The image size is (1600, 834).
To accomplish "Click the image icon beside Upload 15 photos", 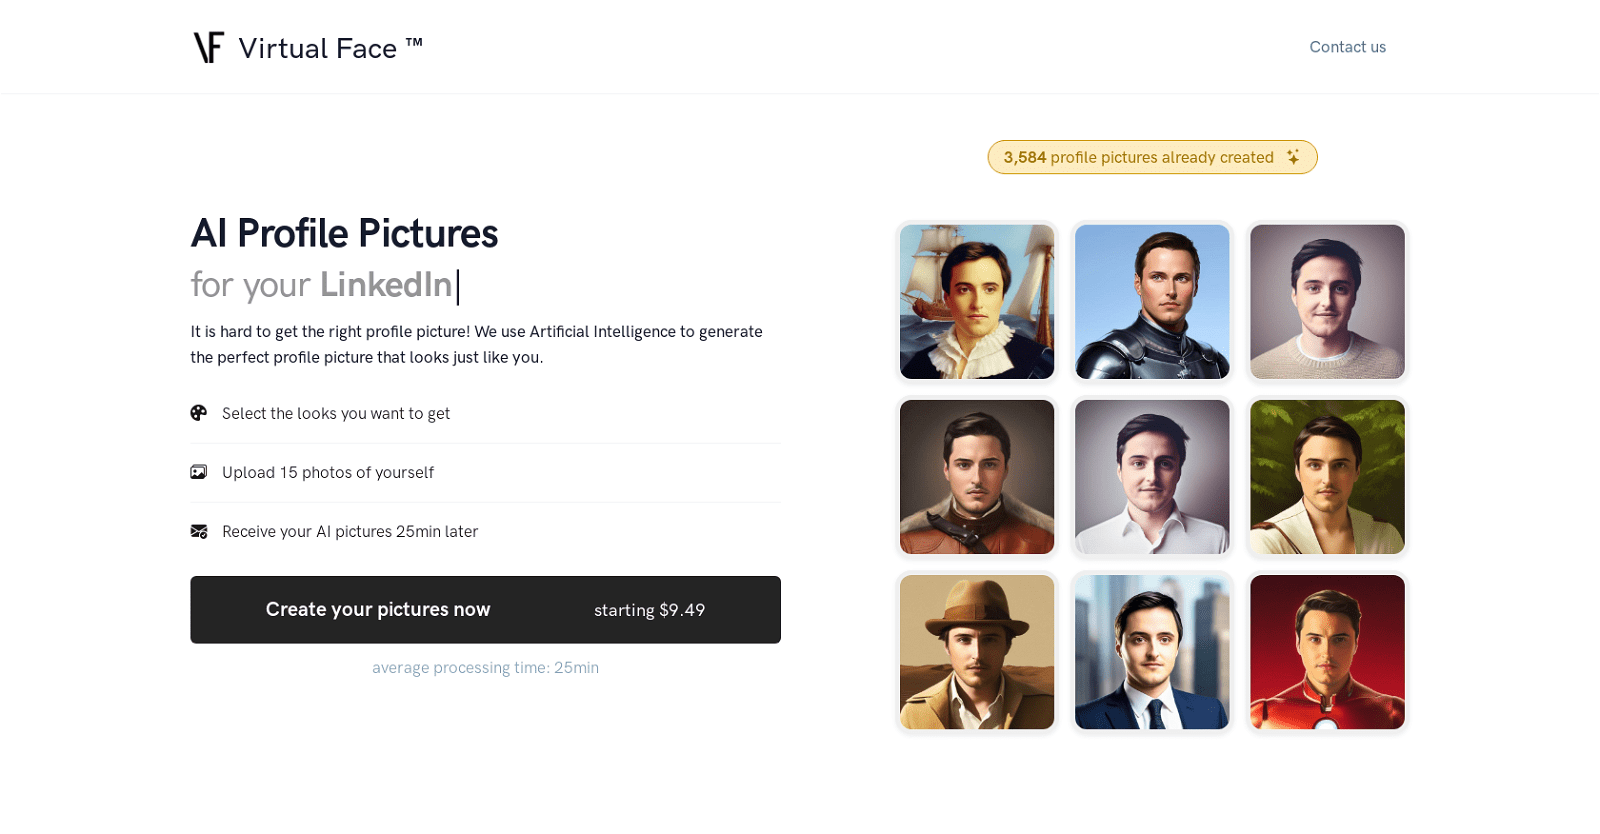I will 199,472.
